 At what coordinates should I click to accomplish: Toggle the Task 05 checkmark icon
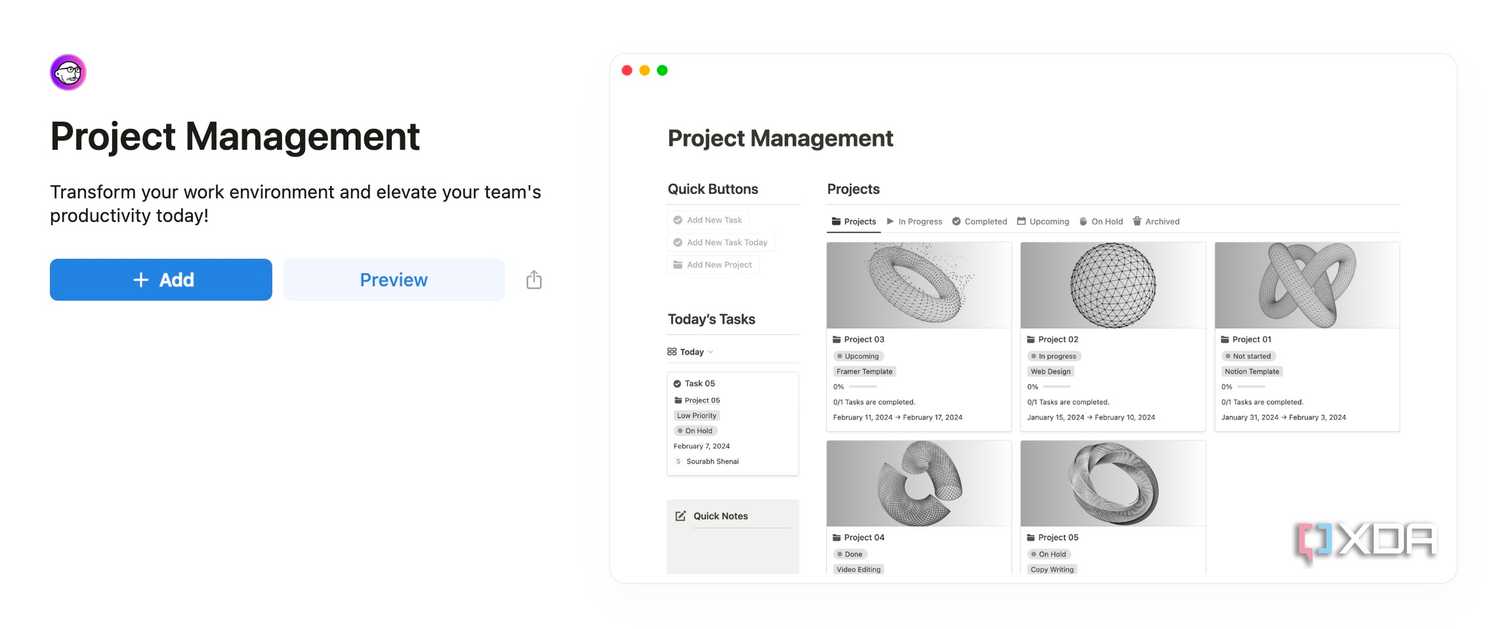677,384
